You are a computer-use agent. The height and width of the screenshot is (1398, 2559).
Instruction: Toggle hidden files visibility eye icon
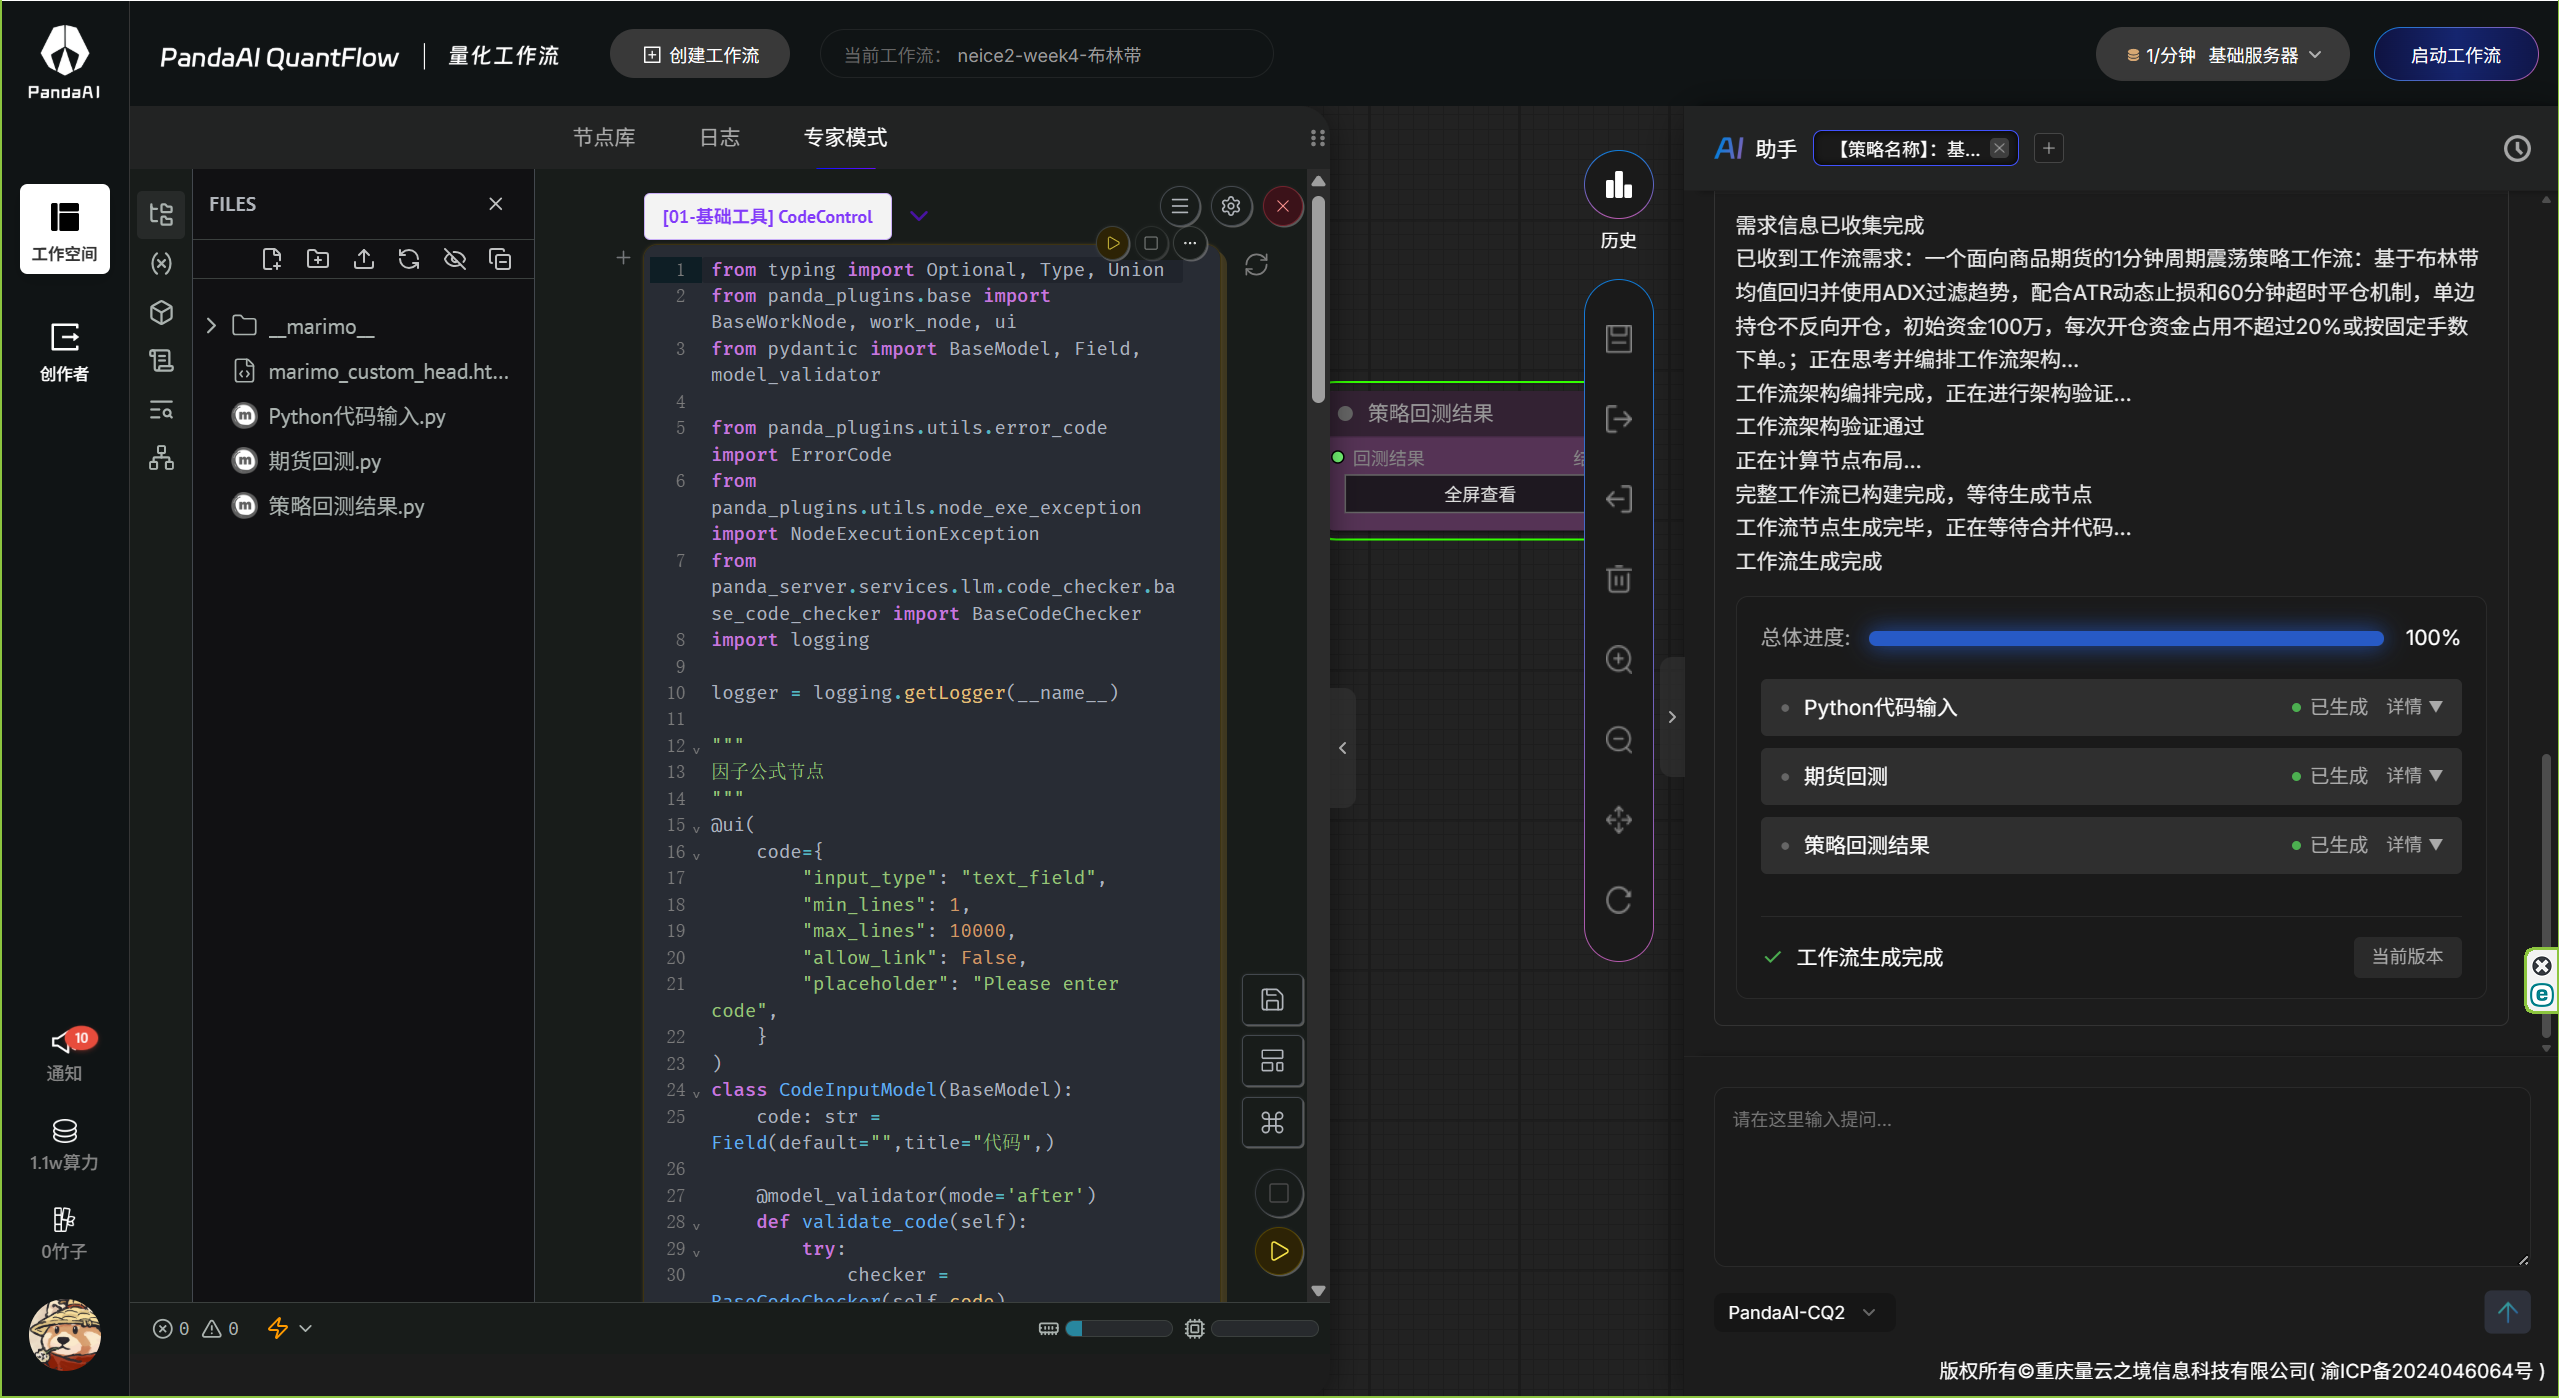(455, 260)
